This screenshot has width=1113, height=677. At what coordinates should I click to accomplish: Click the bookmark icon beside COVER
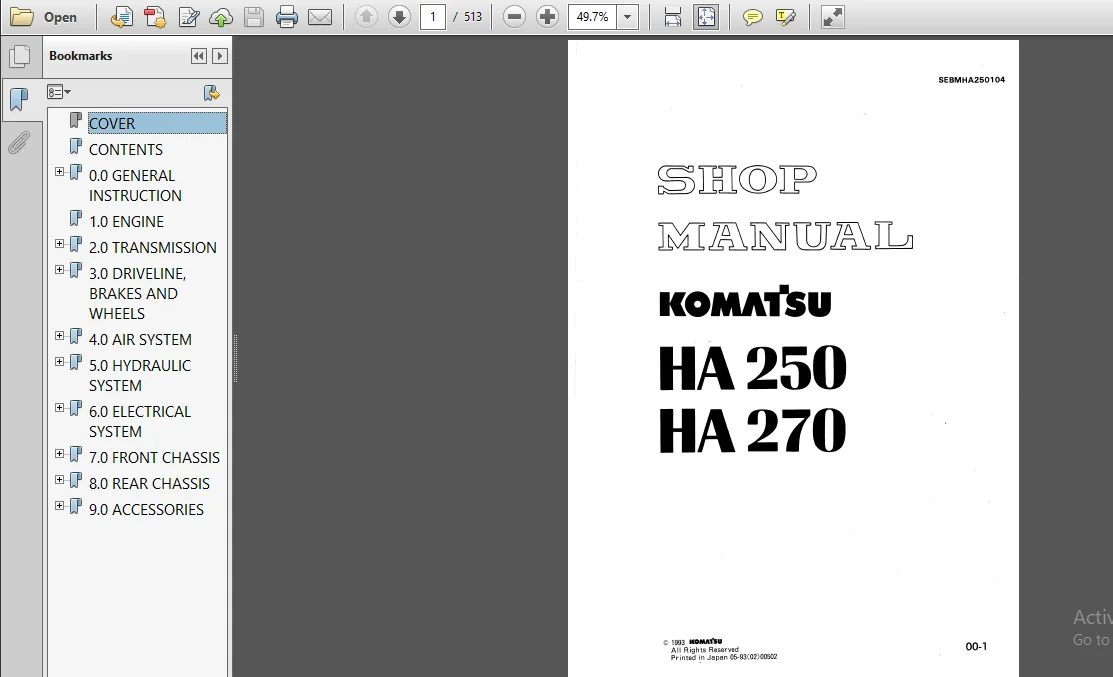(75, 121)
